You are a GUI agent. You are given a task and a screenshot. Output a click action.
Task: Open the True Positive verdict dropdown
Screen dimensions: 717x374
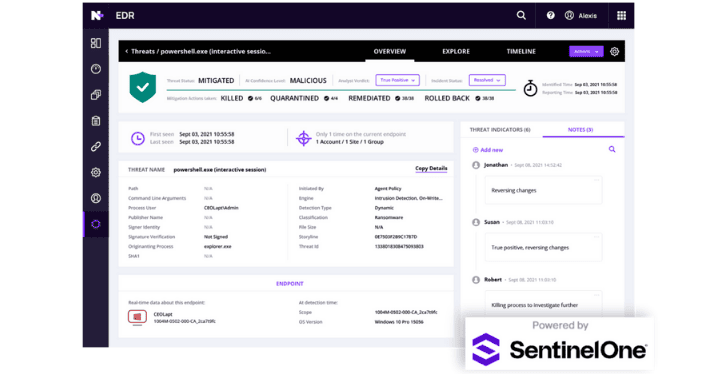point(397,80)
